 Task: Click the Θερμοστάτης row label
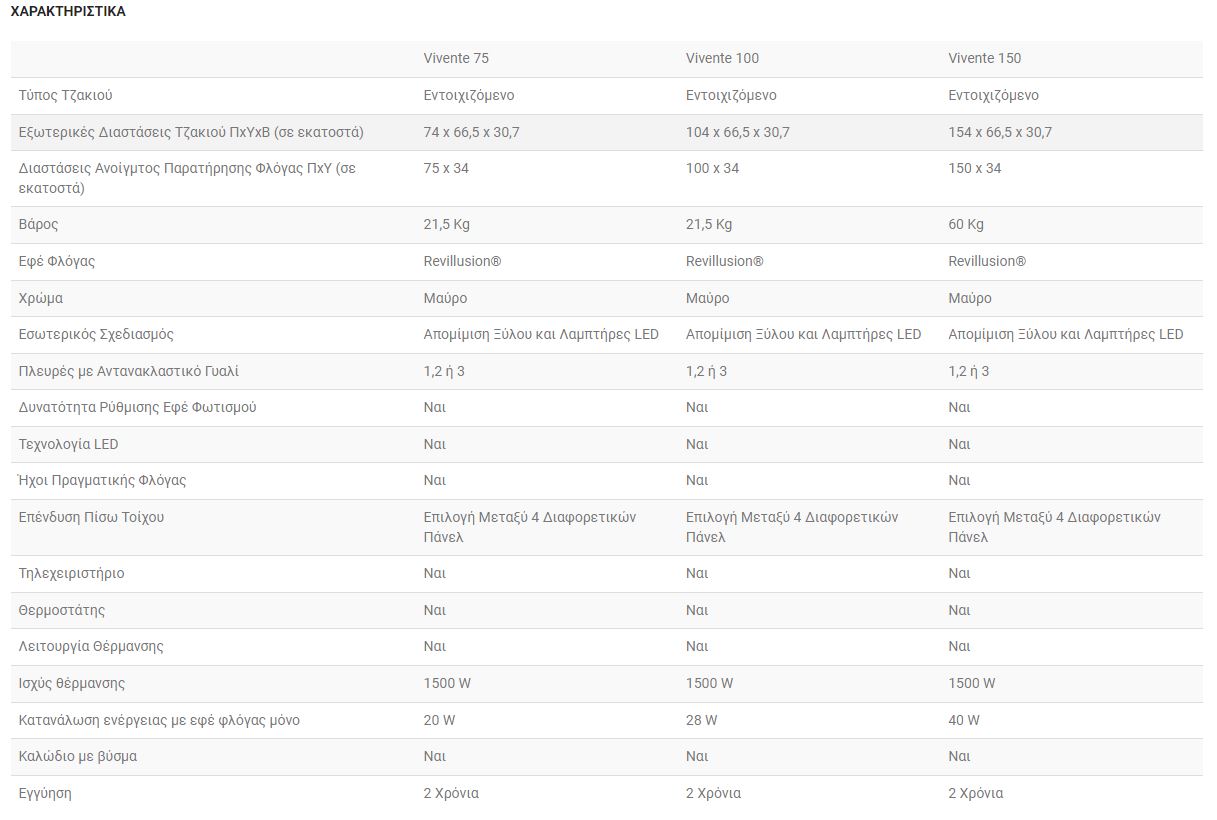tap(62, 610)
